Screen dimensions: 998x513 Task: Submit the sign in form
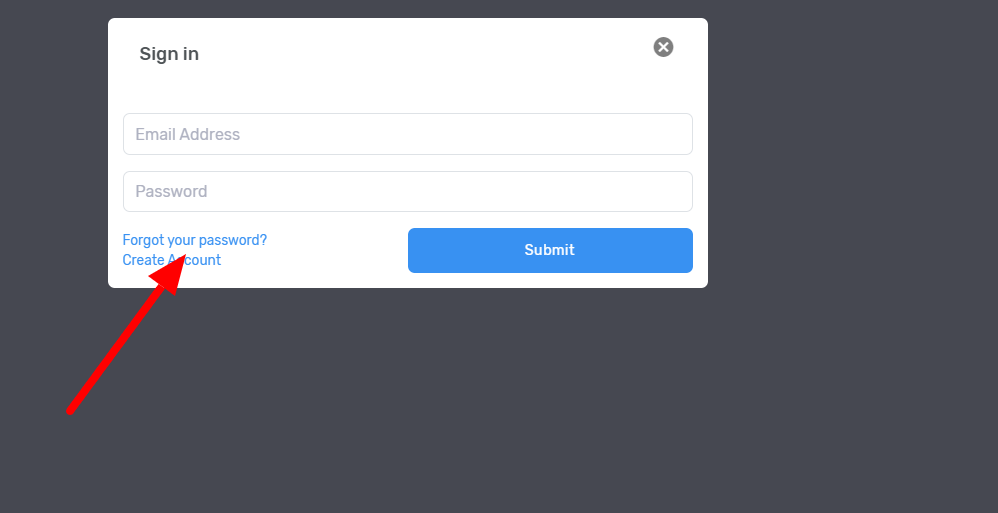[x=550, y=250]
